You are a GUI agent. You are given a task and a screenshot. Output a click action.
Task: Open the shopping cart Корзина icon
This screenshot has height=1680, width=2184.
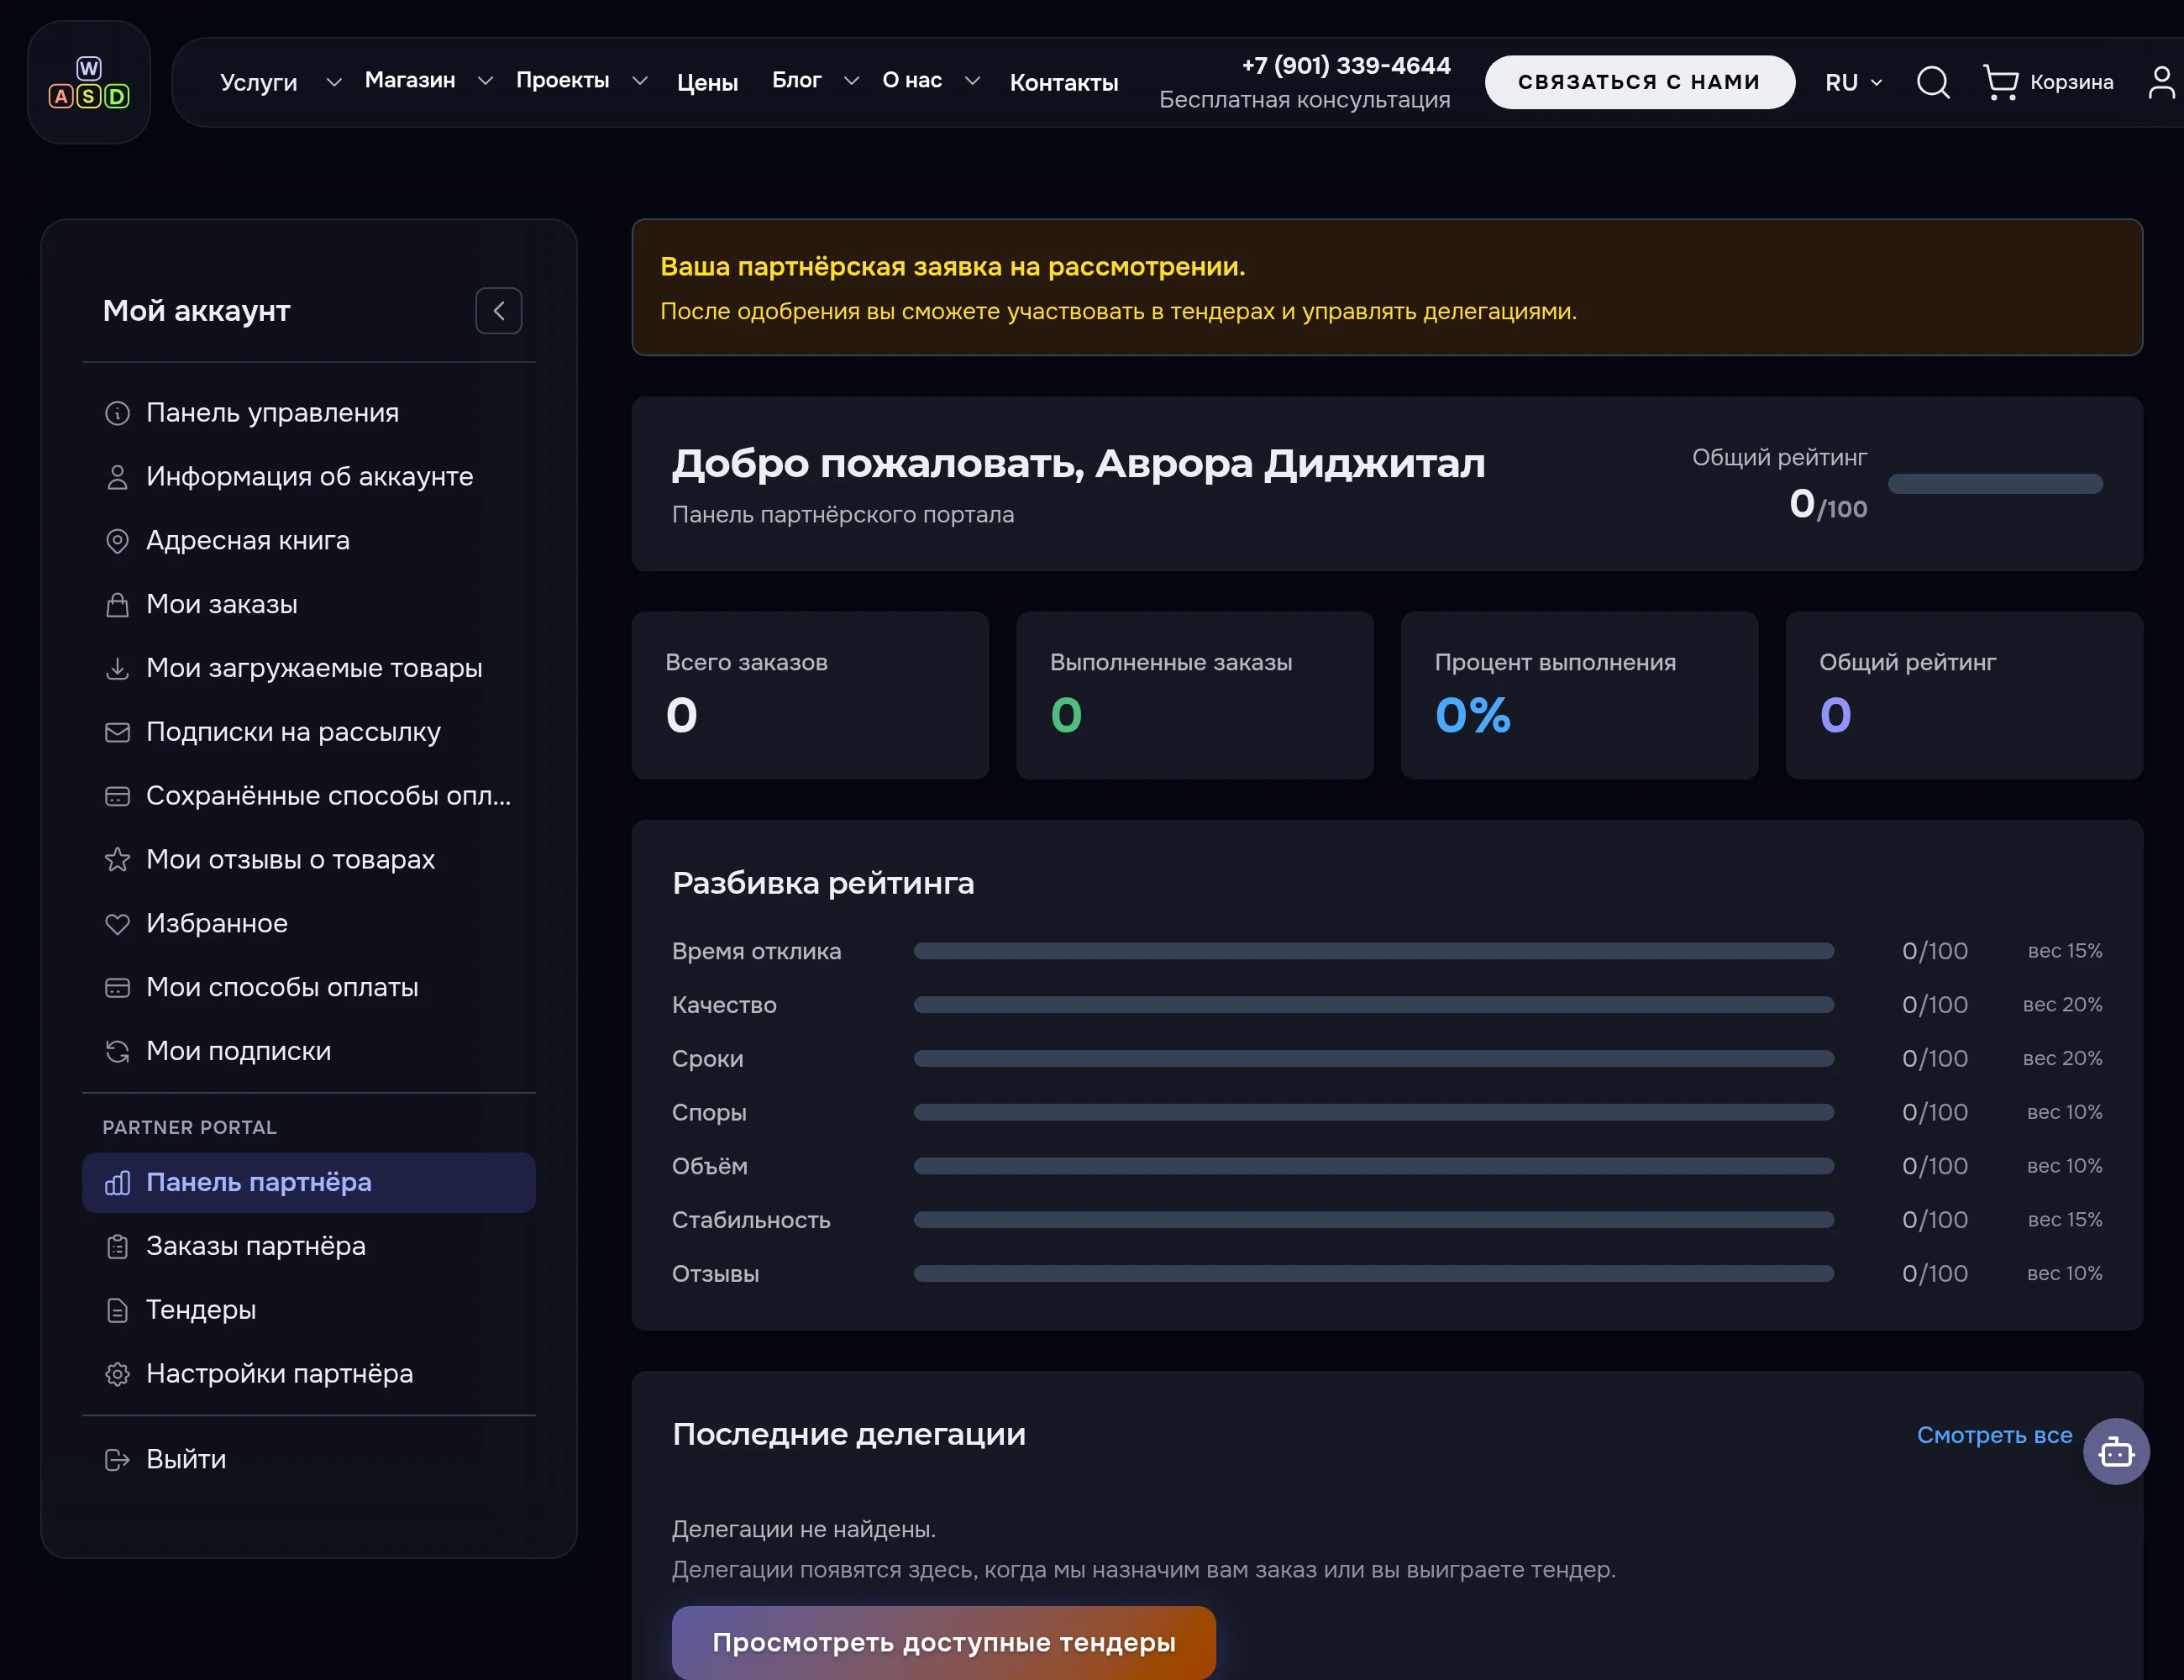pos(2000,82)
